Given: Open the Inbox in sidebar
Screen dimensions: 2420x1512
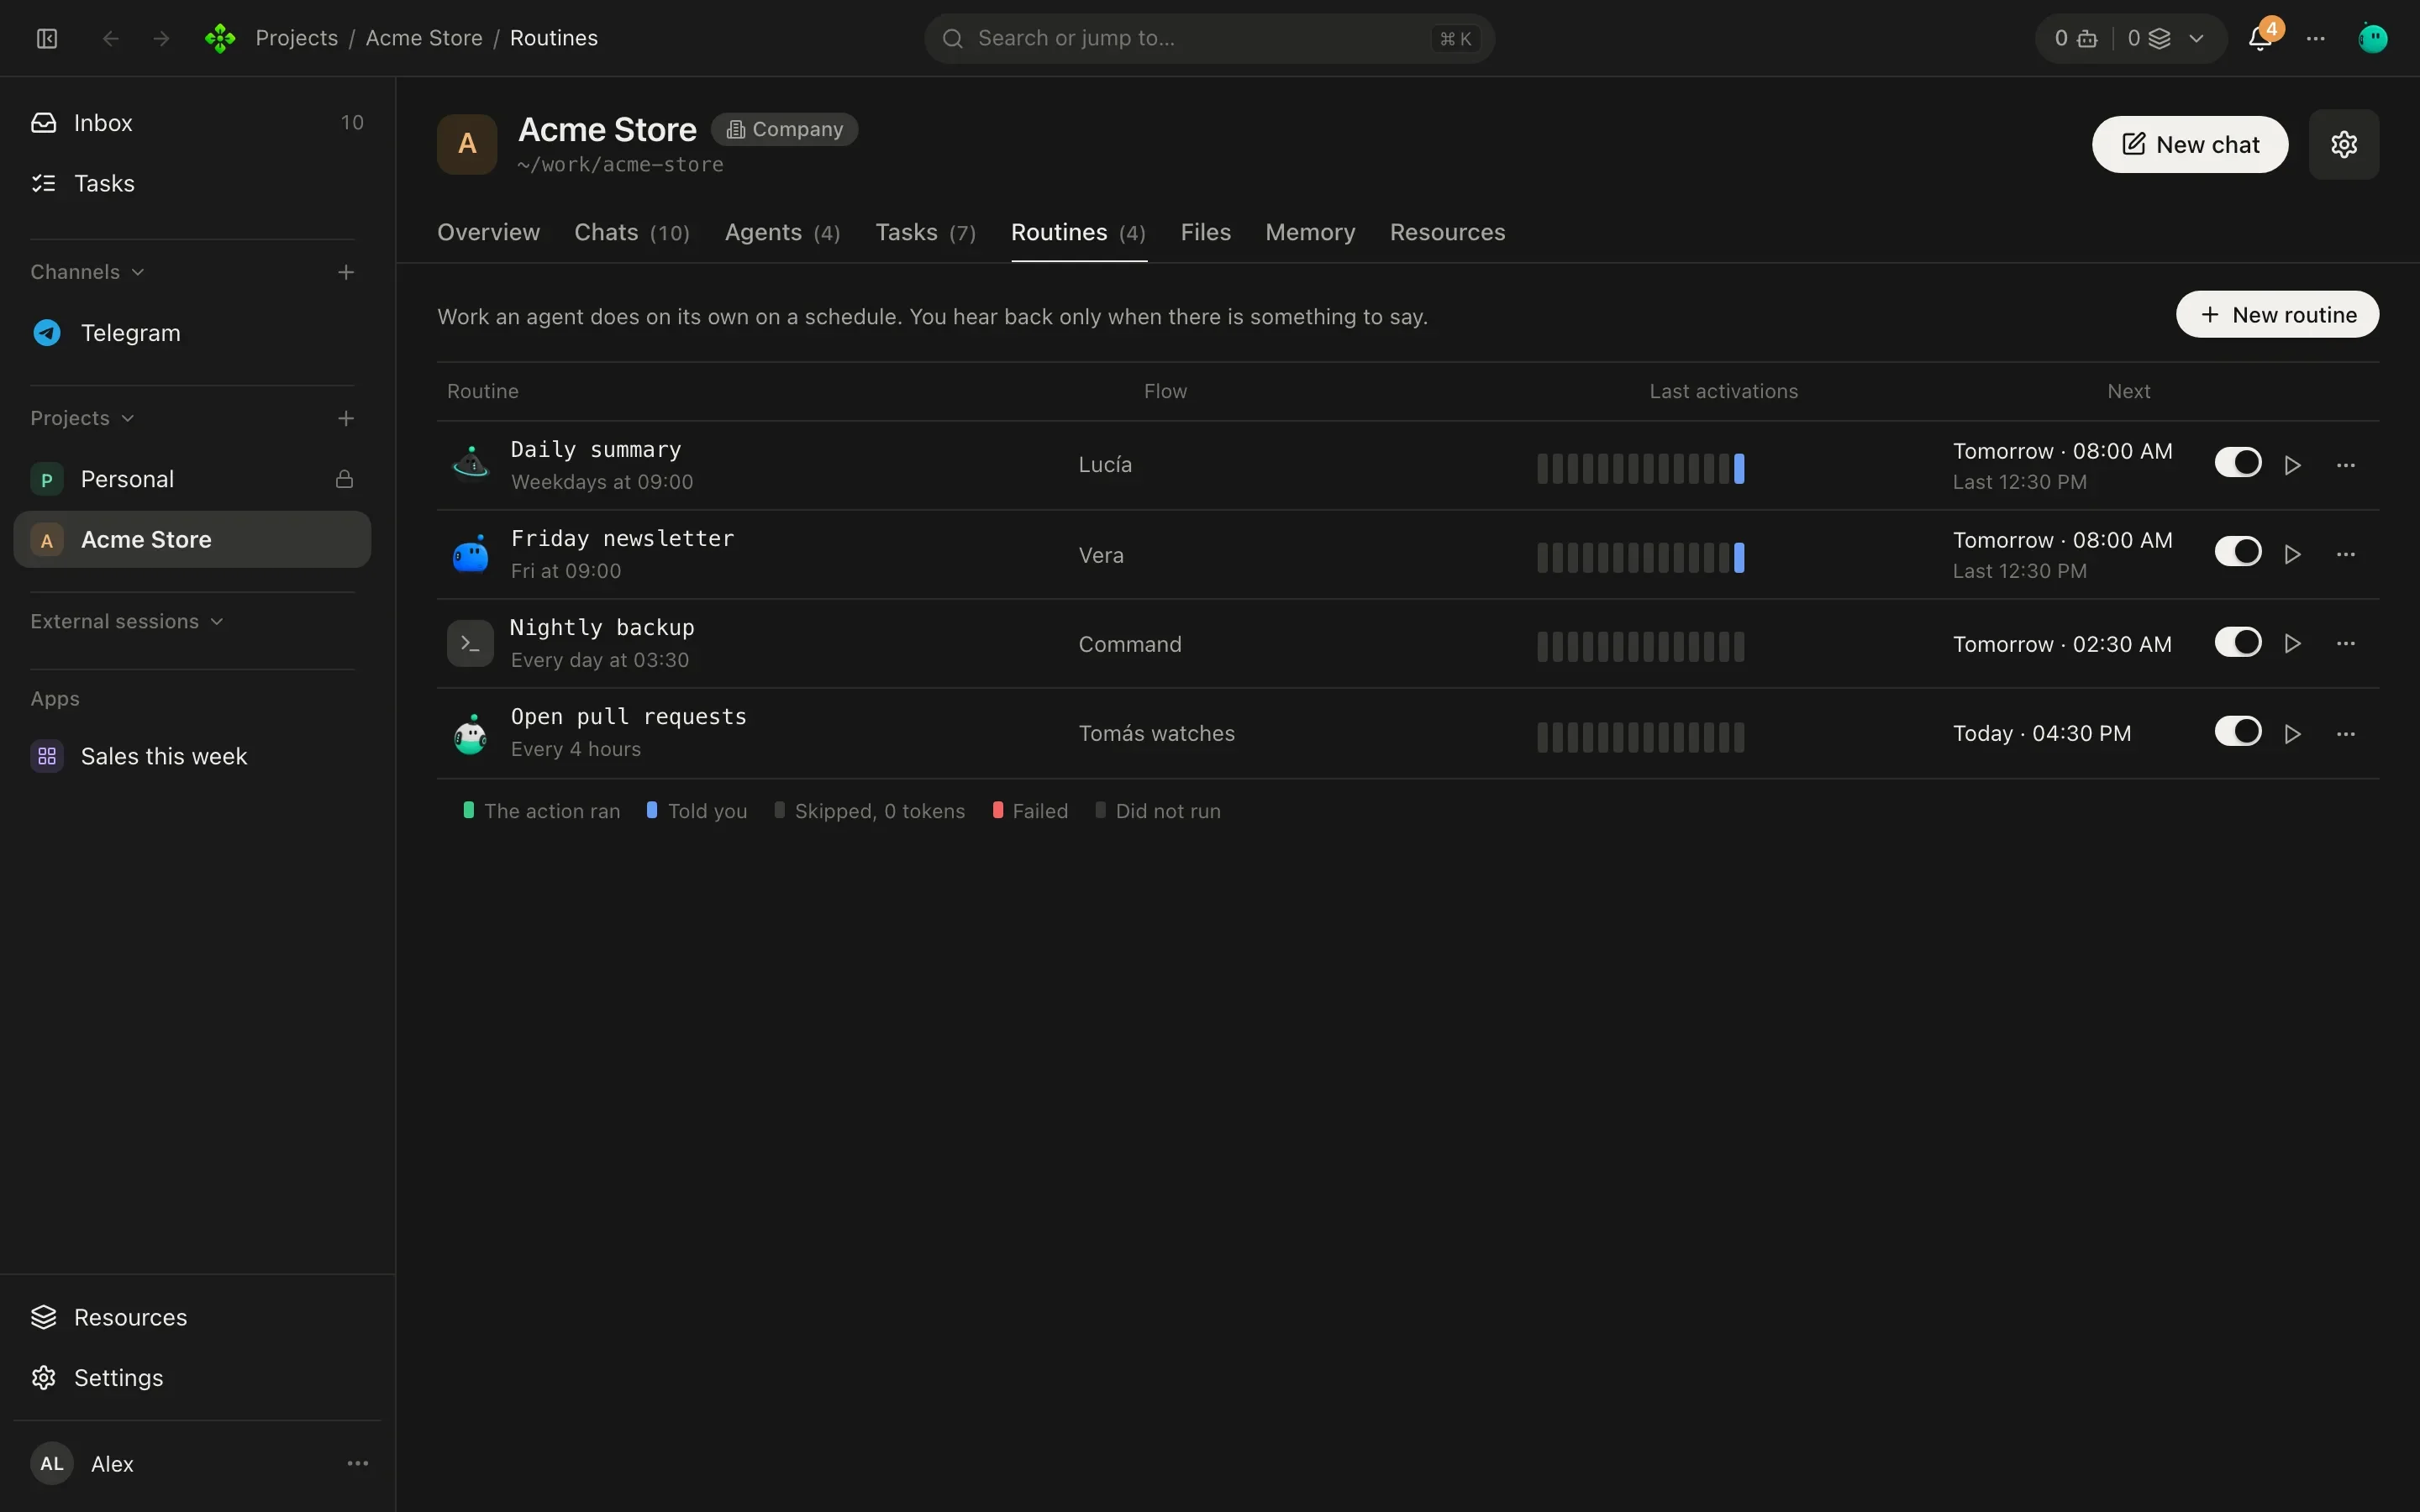Looking at the screenshot, I should coord(192,123).
